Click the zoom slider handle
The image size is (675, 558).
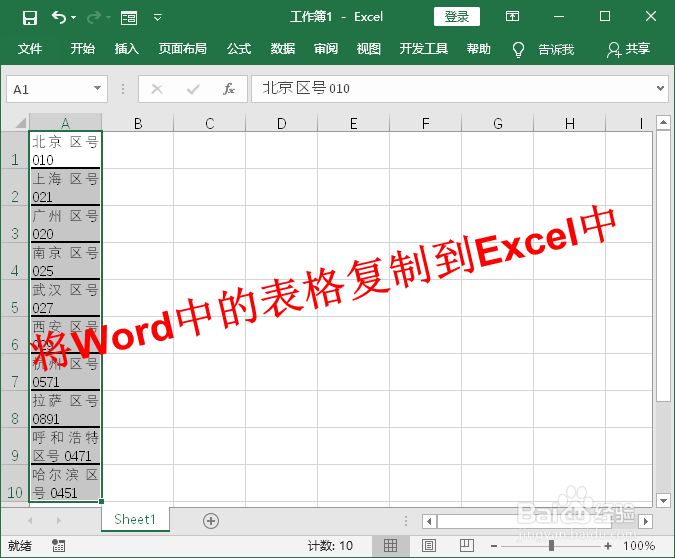point(551,546)
